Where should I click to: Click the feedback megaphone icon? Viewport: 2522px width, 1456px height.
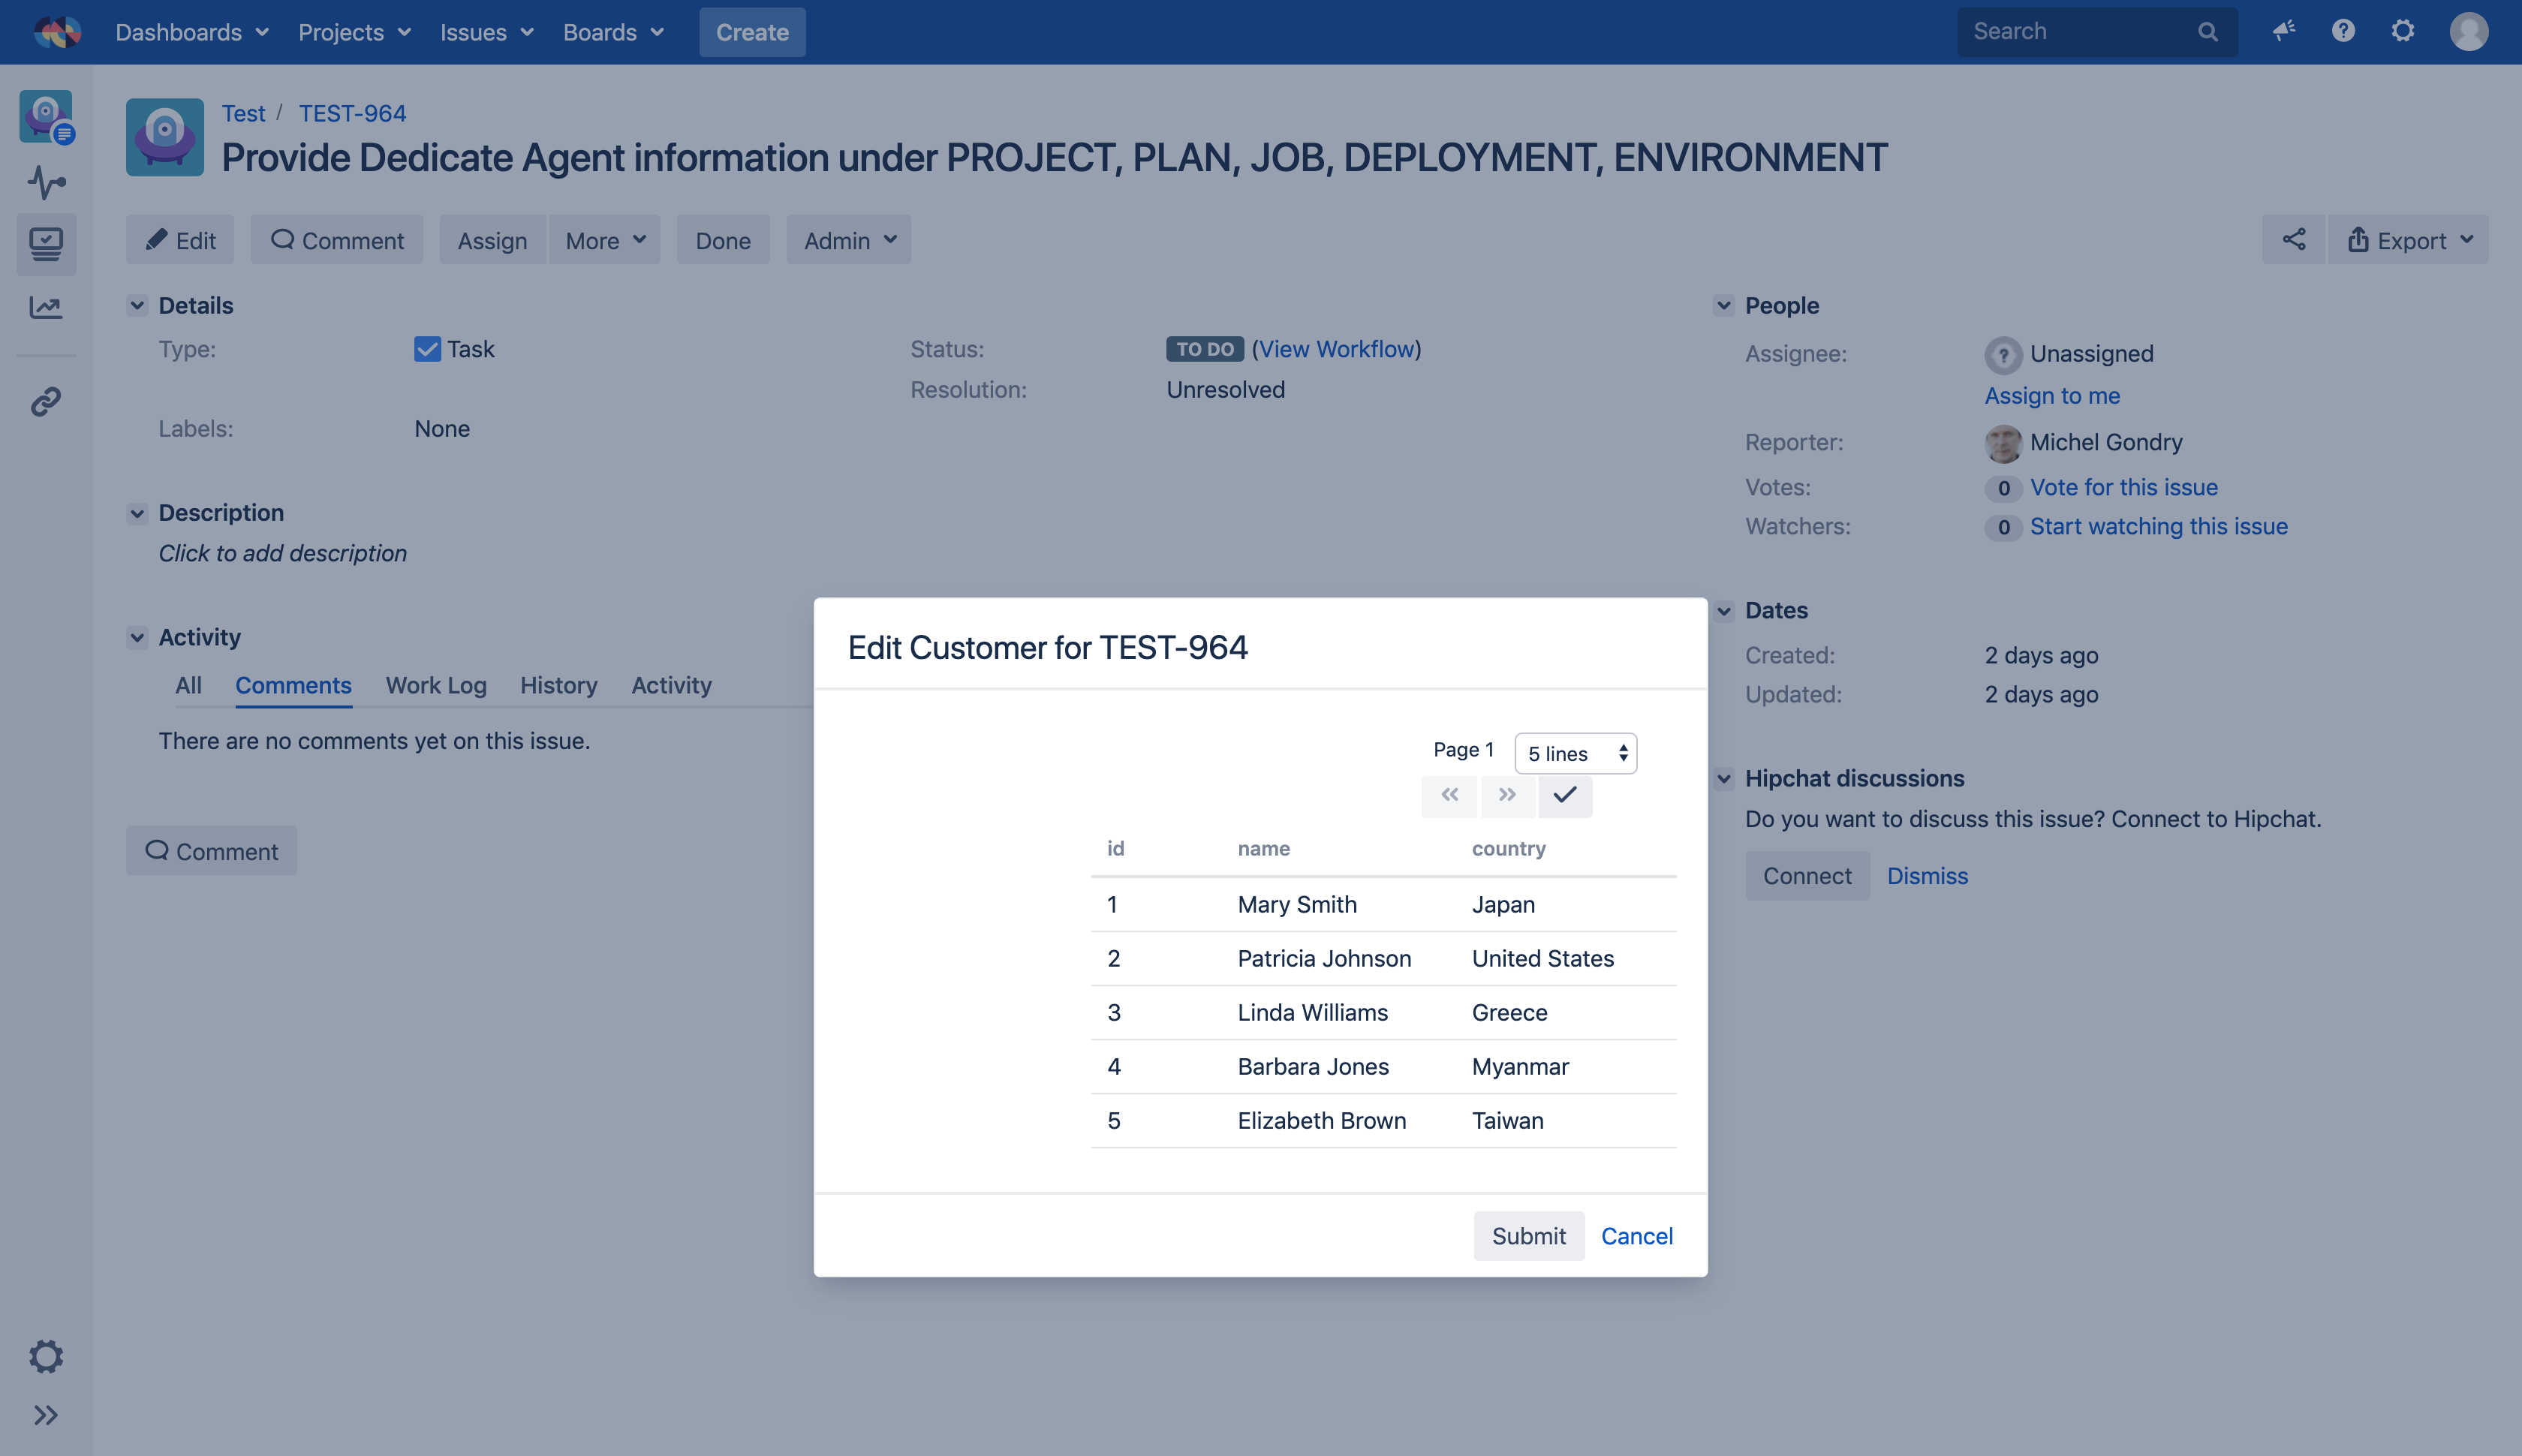point(2283,31)
